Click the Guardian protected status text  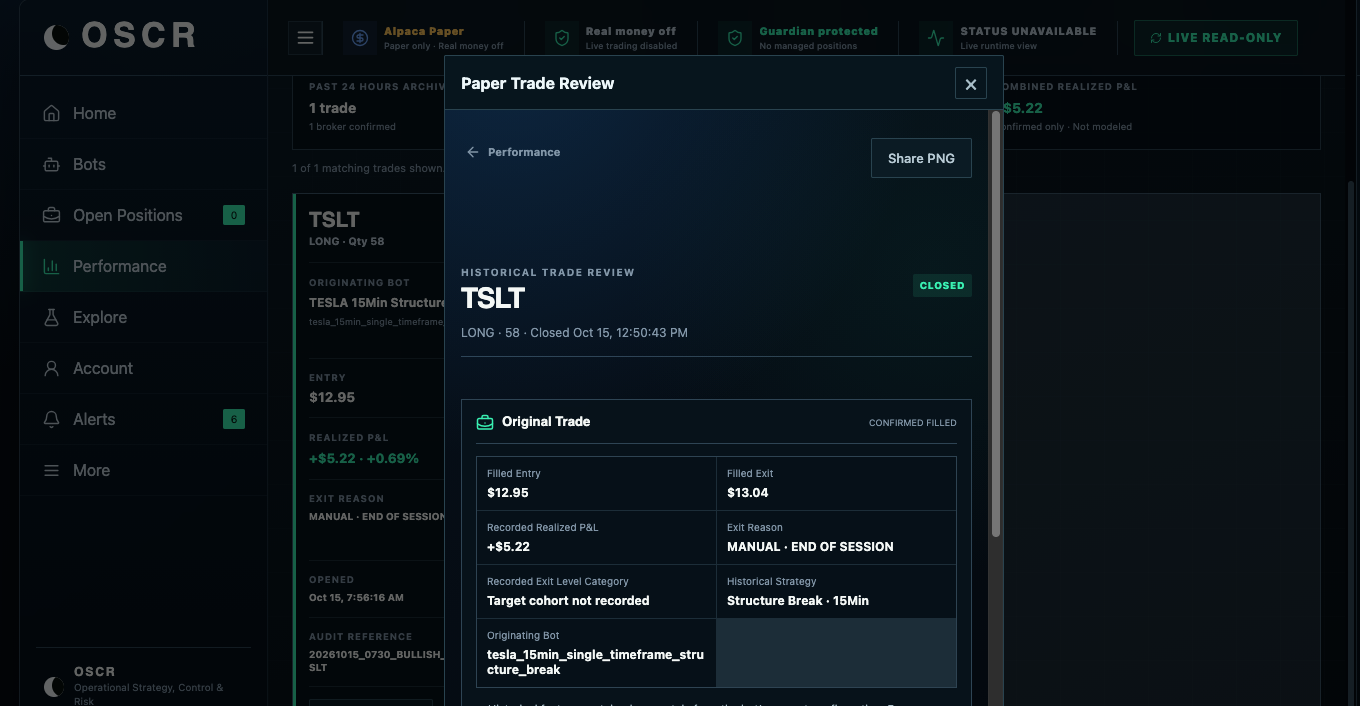coord(818,31)
